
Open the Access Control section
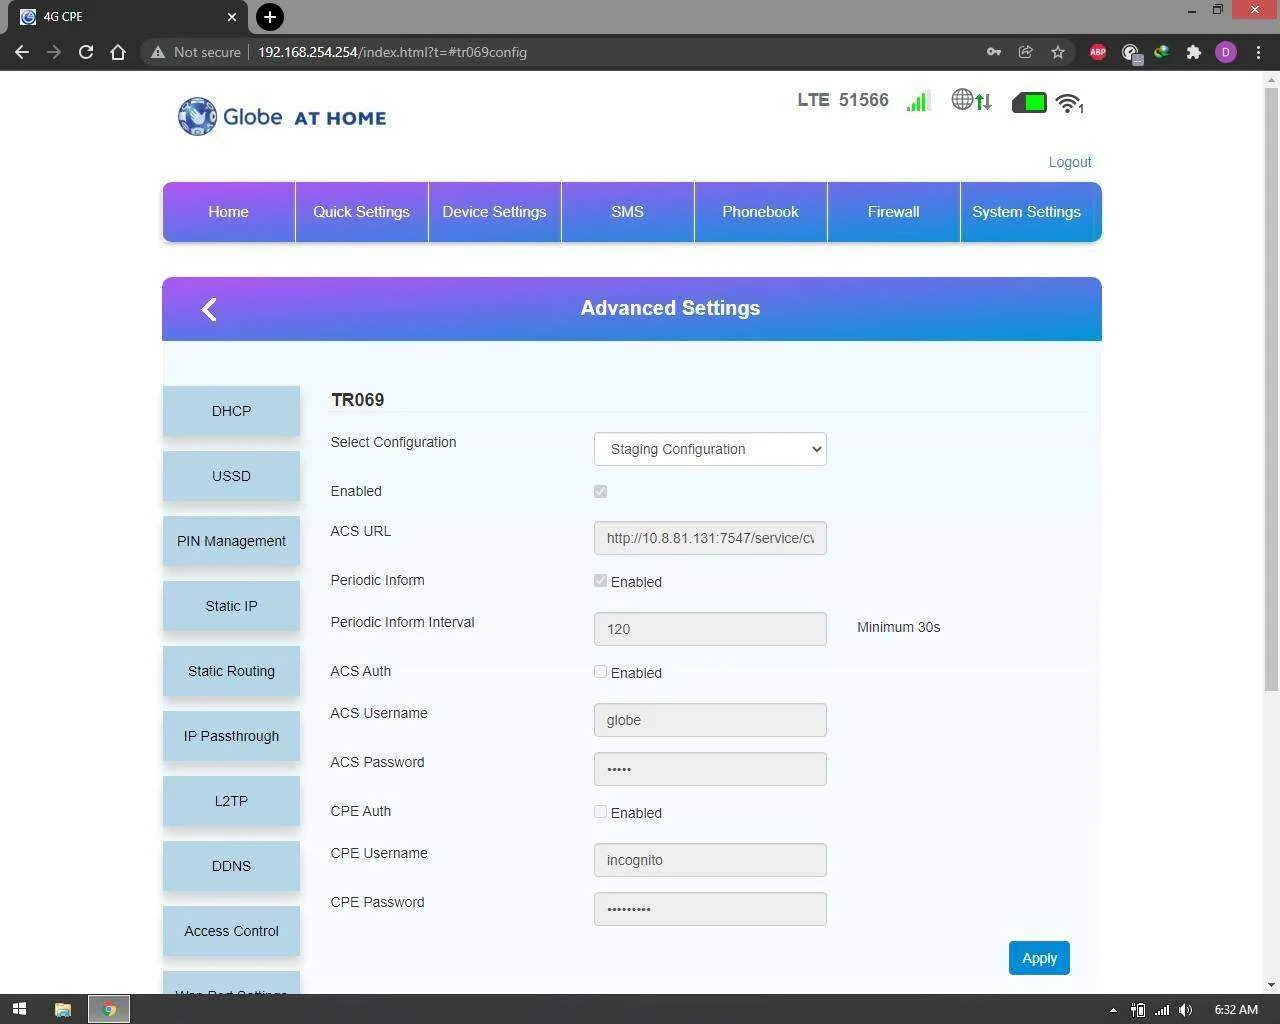[231, 931]
